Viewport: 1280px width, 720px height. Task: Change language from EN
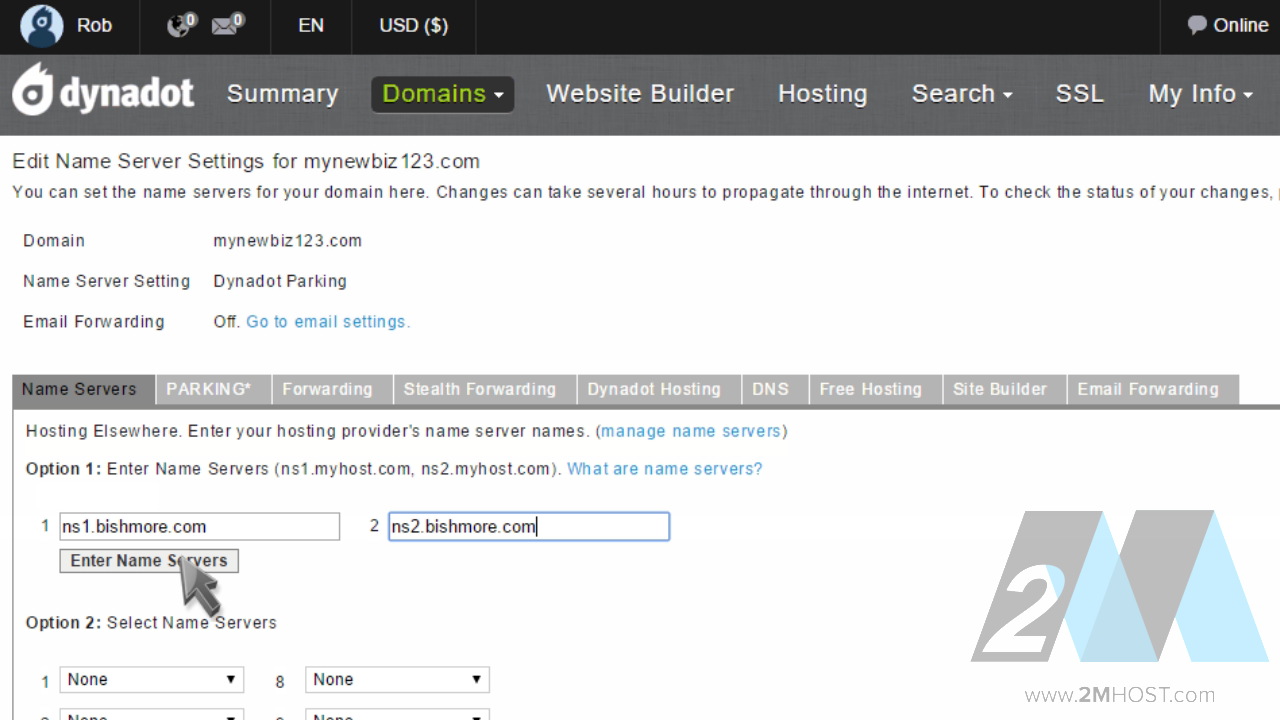(311, 26)
